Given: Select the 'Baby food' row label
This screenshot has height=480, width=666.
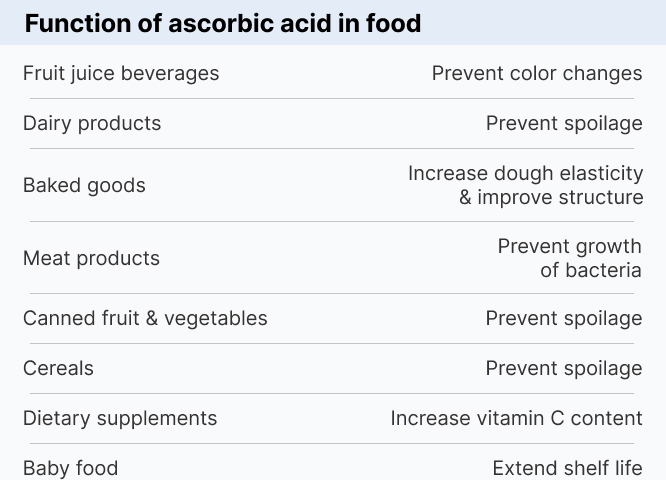Looking at the screenshot, I should click(70, 468).
